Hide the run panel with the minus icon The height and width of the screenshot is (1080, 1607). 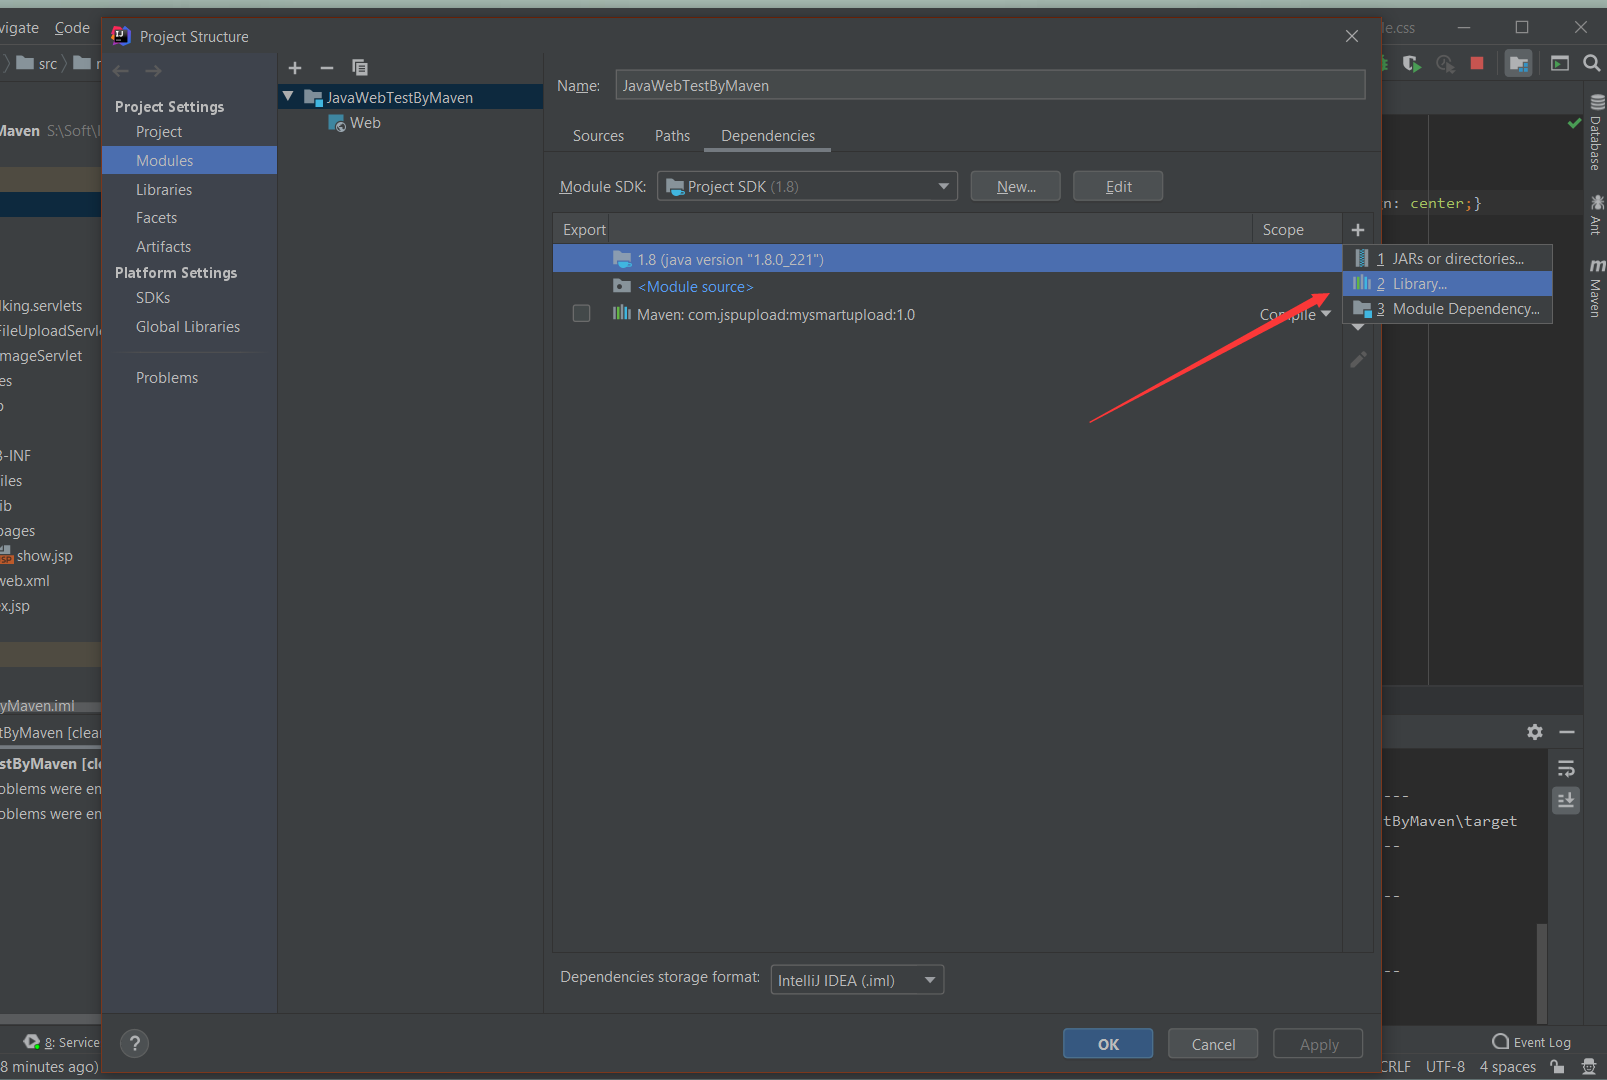coord(1567,732)
